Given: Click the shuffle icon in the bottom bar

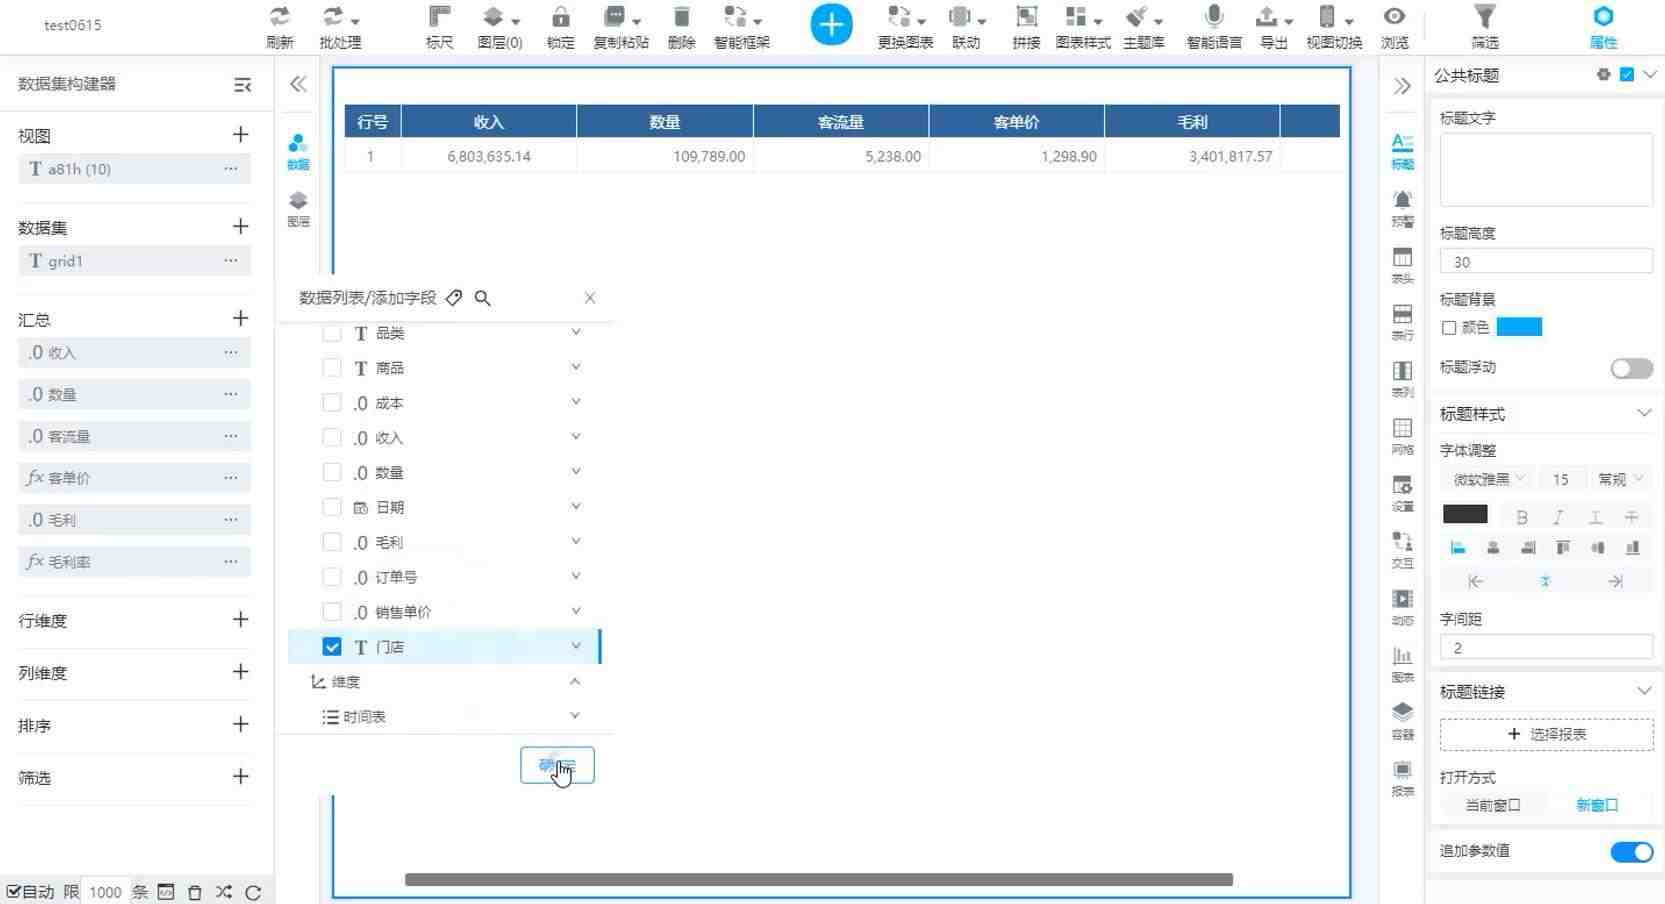Looking at the screenshot, I should pos(224,892).
